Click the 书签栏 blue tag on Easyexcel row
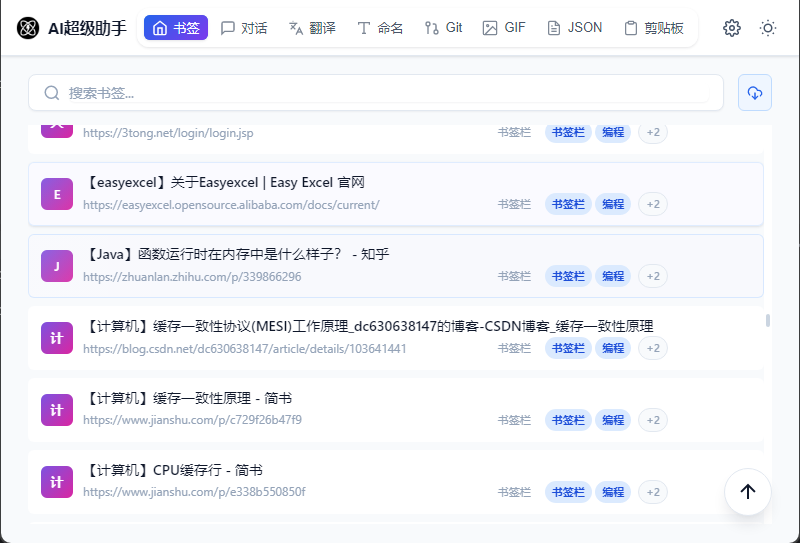Screen dimensions: 800x543 click(x=568, y=204)
